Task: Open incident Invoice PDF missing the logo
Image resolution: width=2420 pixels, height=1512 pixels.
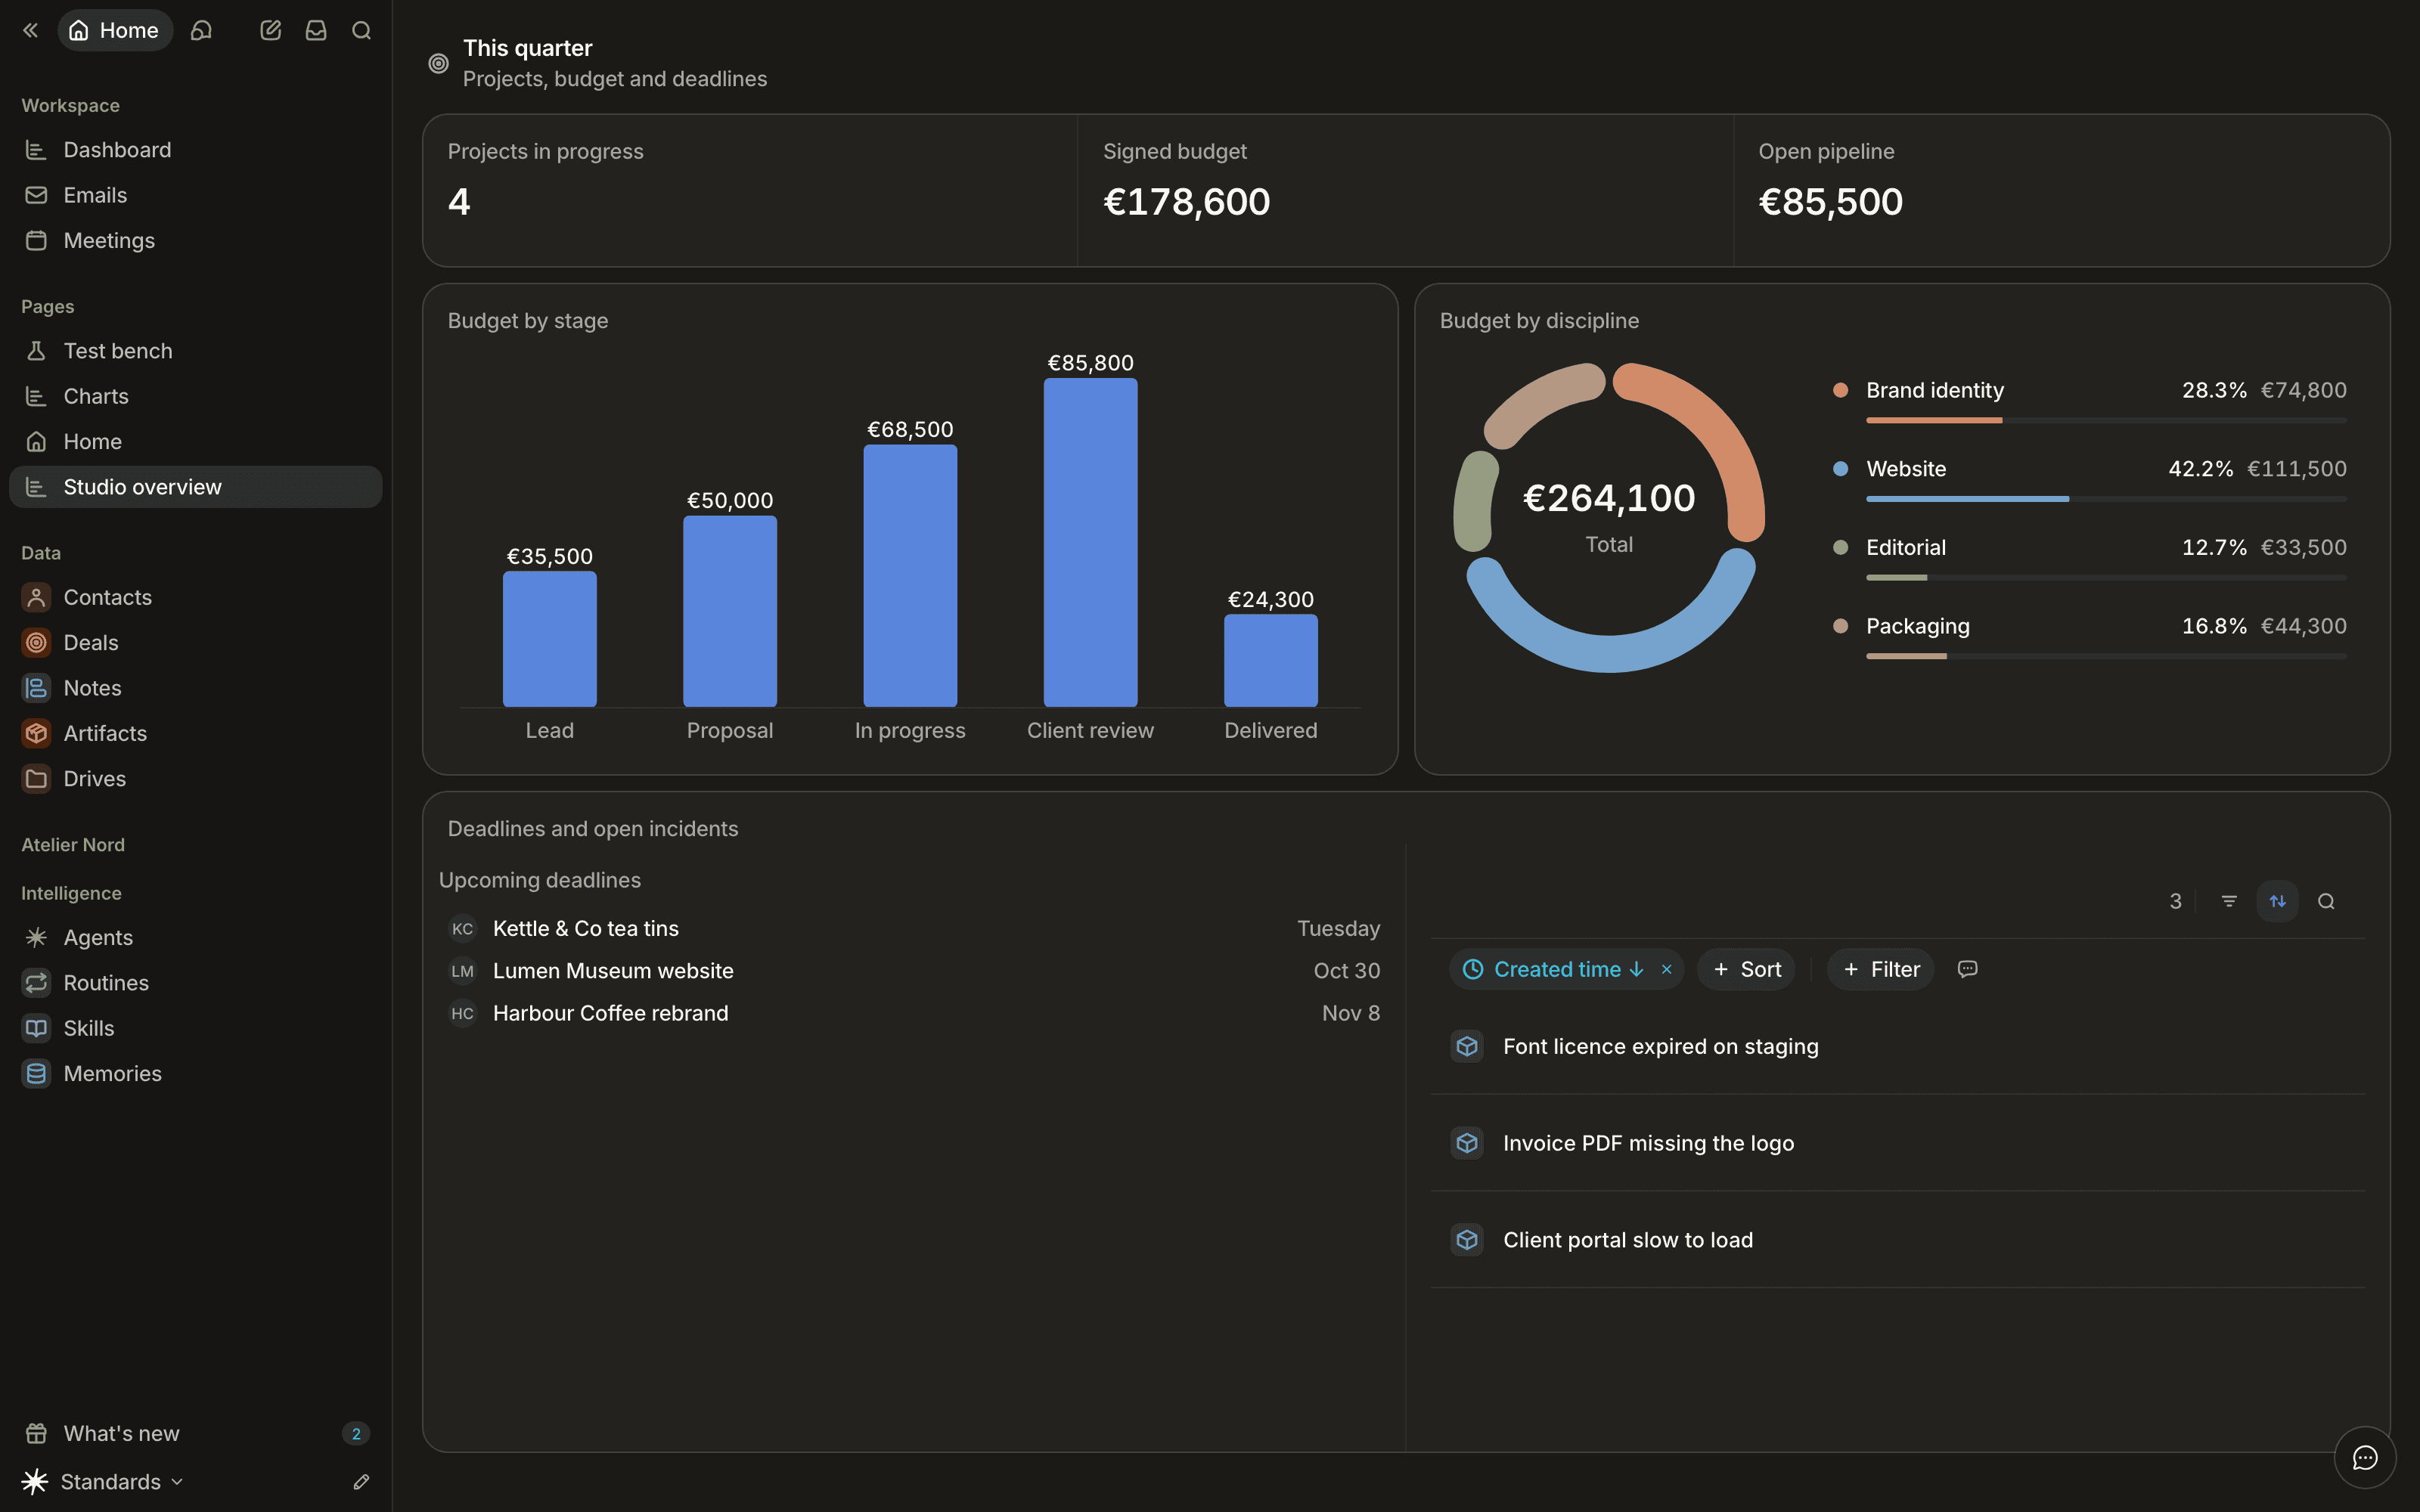Action: click(x=1897, y=1143)
